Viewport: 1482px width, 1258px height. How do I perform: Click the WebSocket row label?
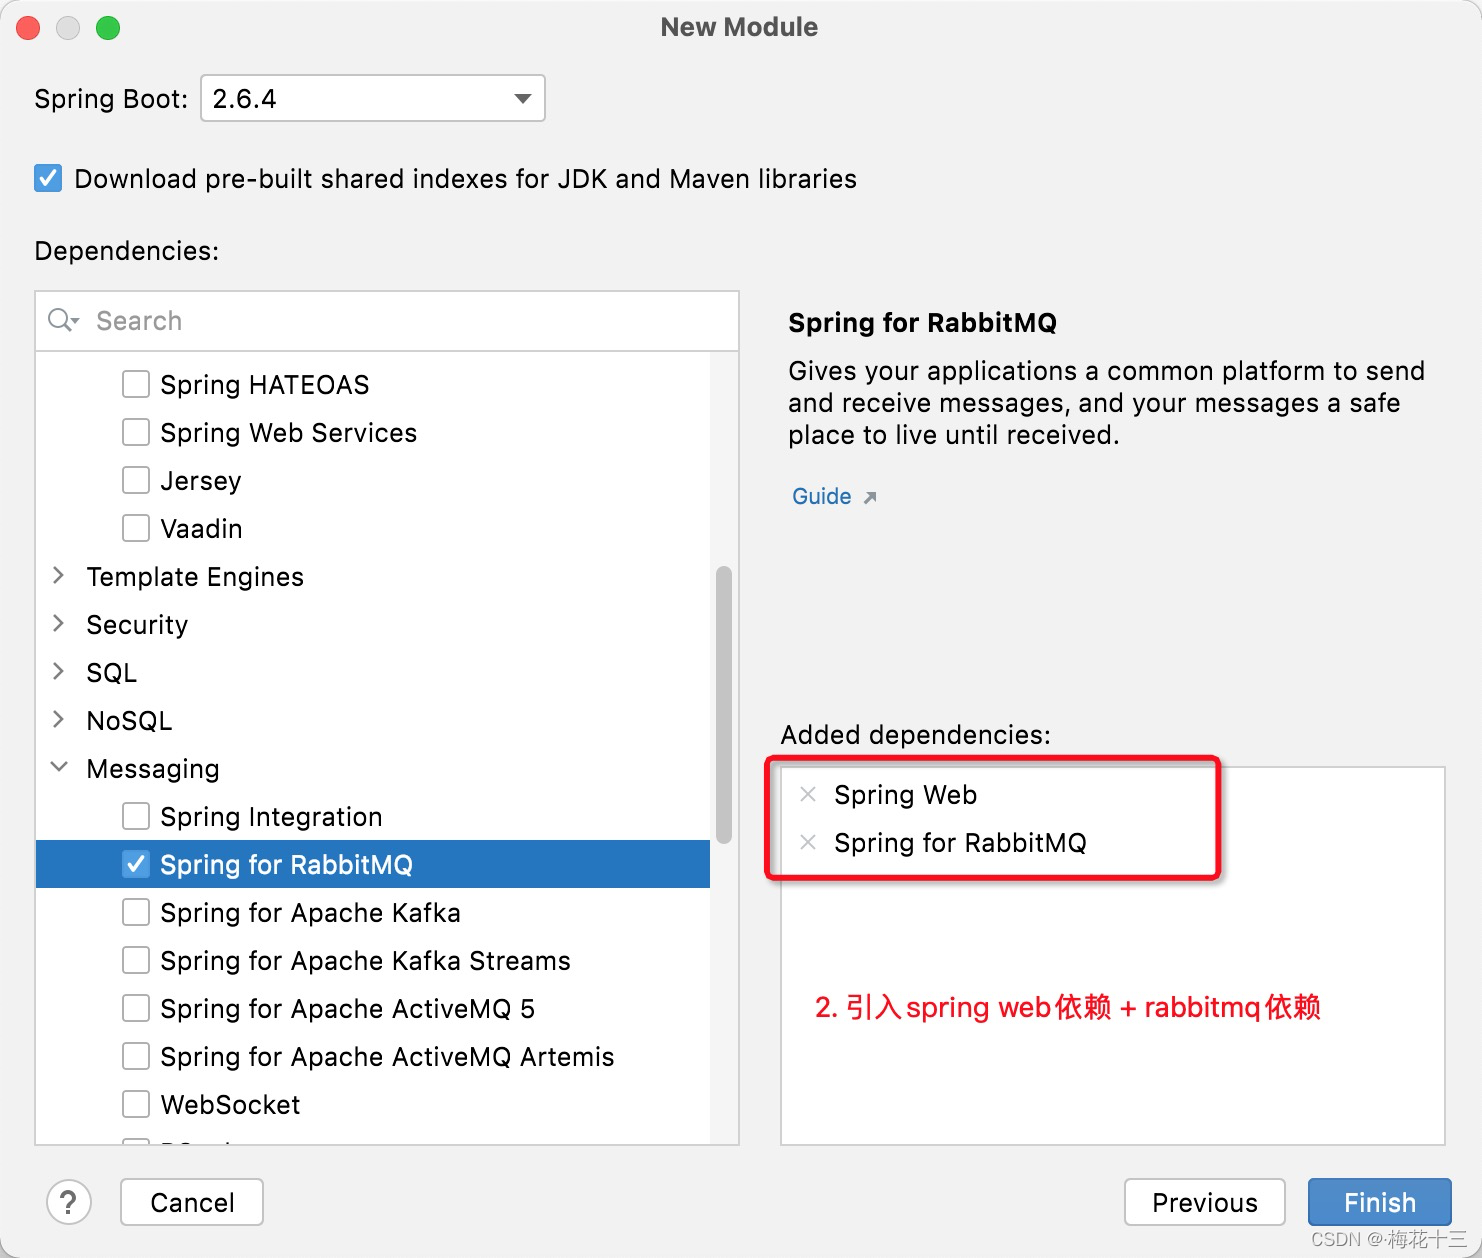tap(230, 1105)
